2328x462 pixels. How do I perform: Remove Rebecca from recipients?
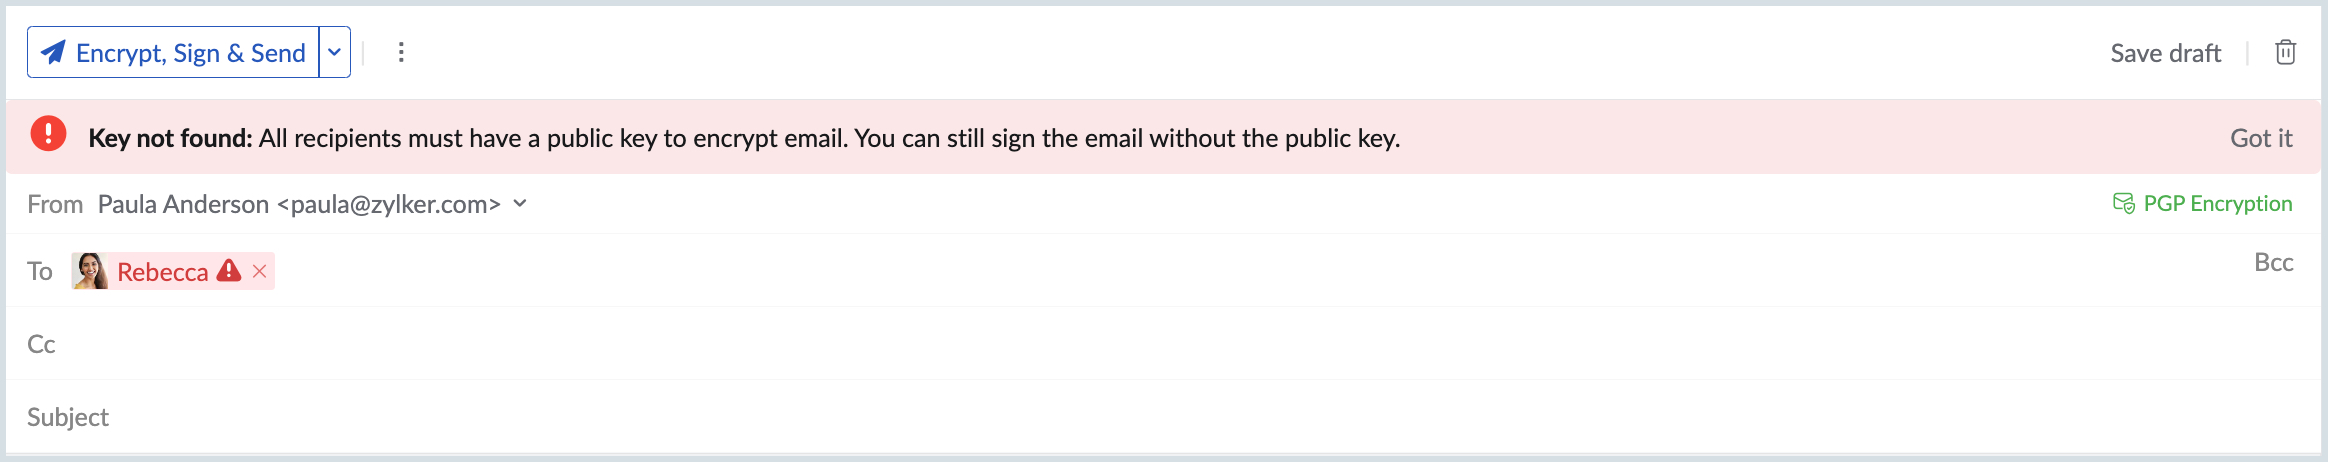(260, 271)
